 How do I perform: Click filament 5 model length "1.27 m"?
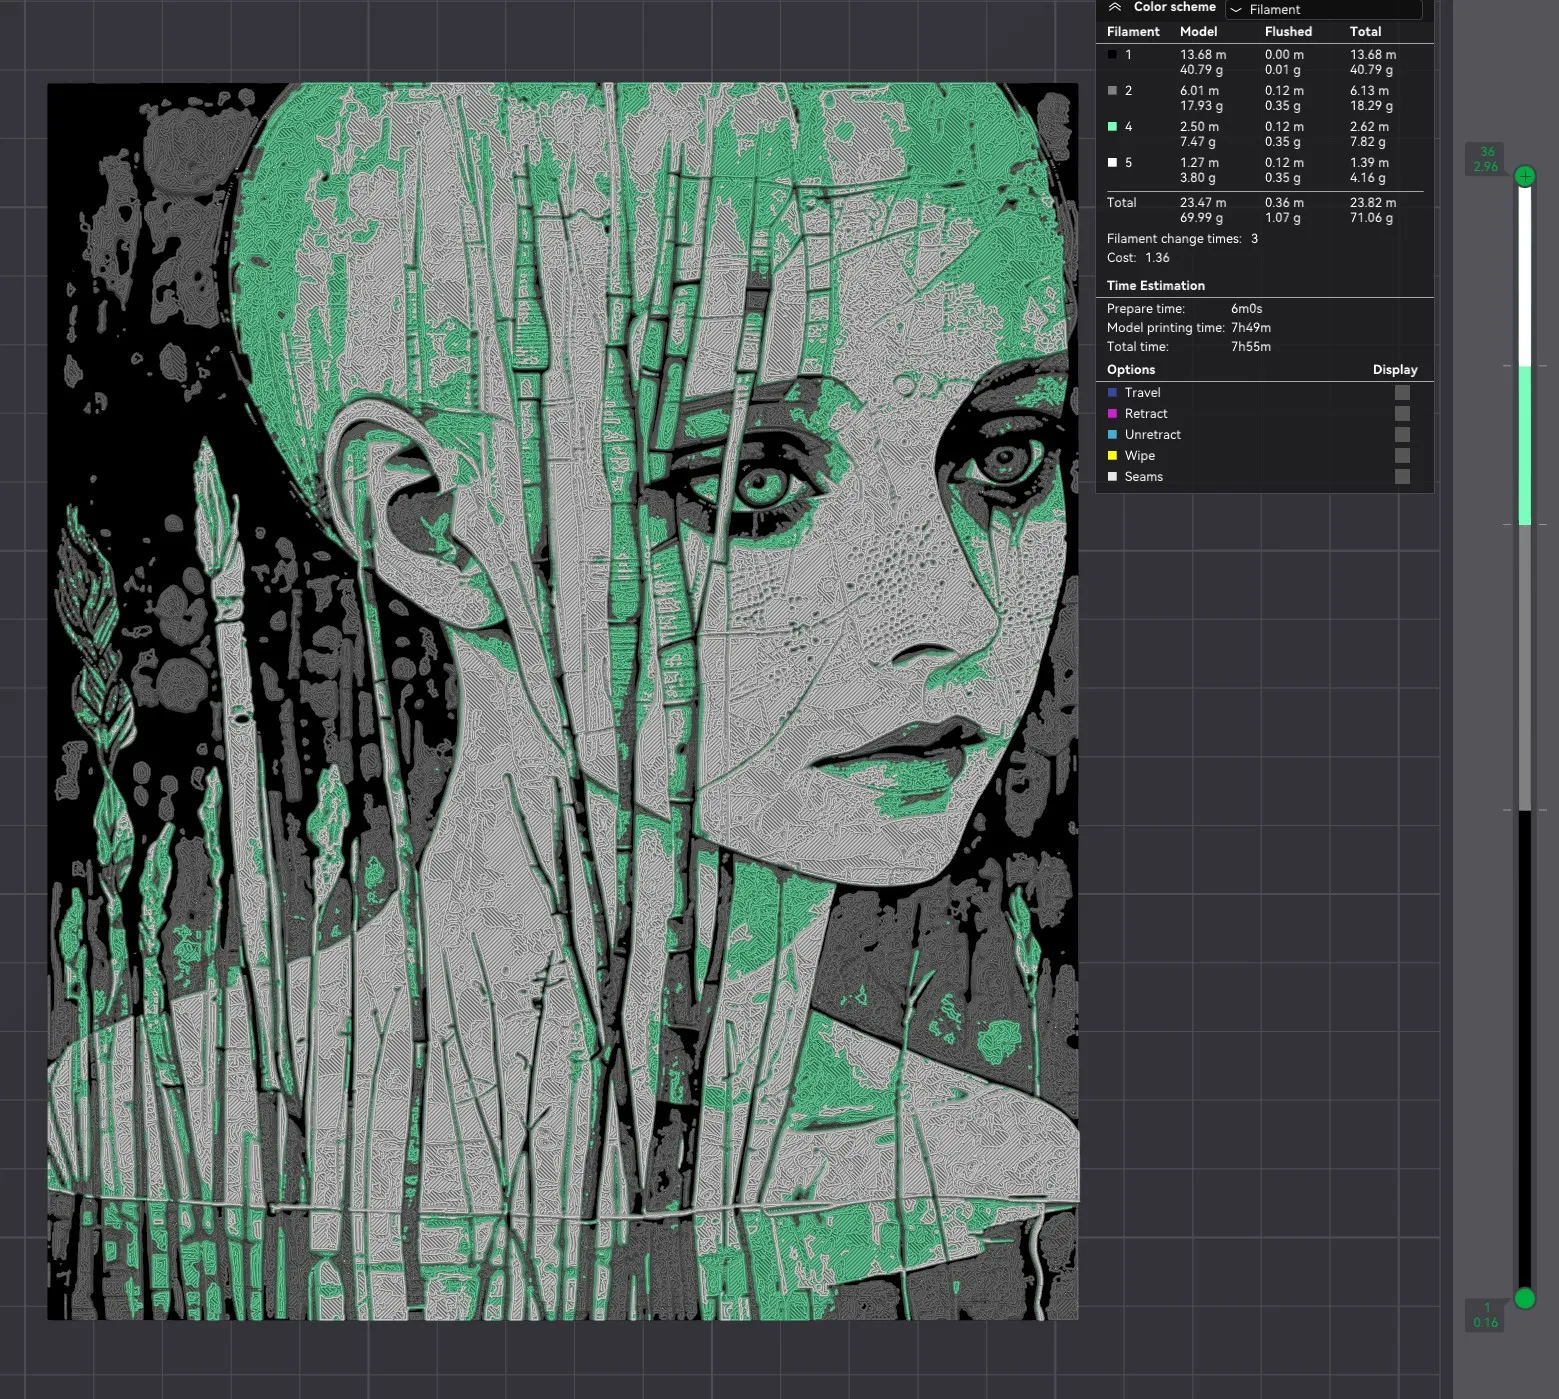pyautogui.click(x=1199, y=163)
